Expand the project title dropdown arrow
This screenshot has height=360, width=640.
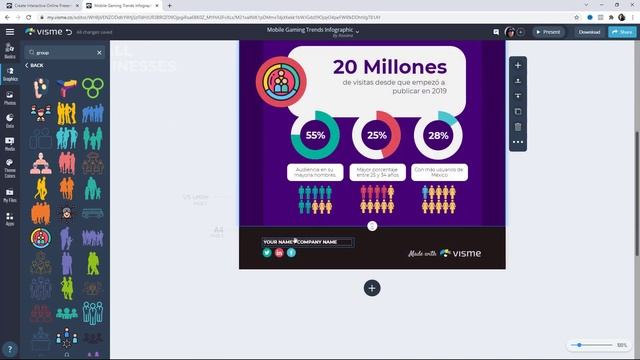358,31
